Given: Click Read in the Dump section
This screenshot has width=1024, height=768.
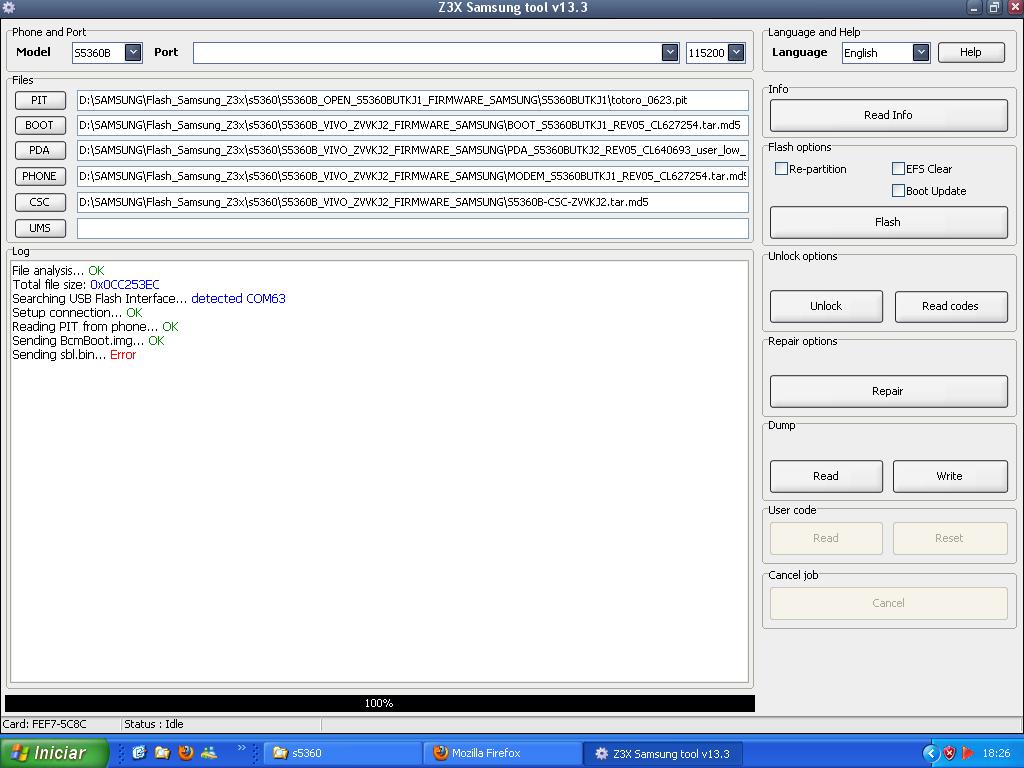Looking at the screenshot, I should [x=826, y=476].
